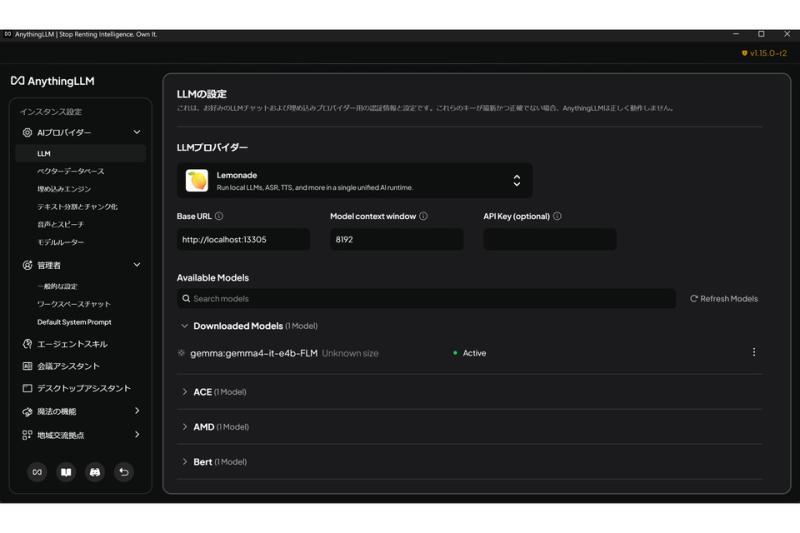Image resolution: width=800 pixels, height=533 pixels.
Task: Click the エージェントスキル icon
Action: tap(27, 344)
